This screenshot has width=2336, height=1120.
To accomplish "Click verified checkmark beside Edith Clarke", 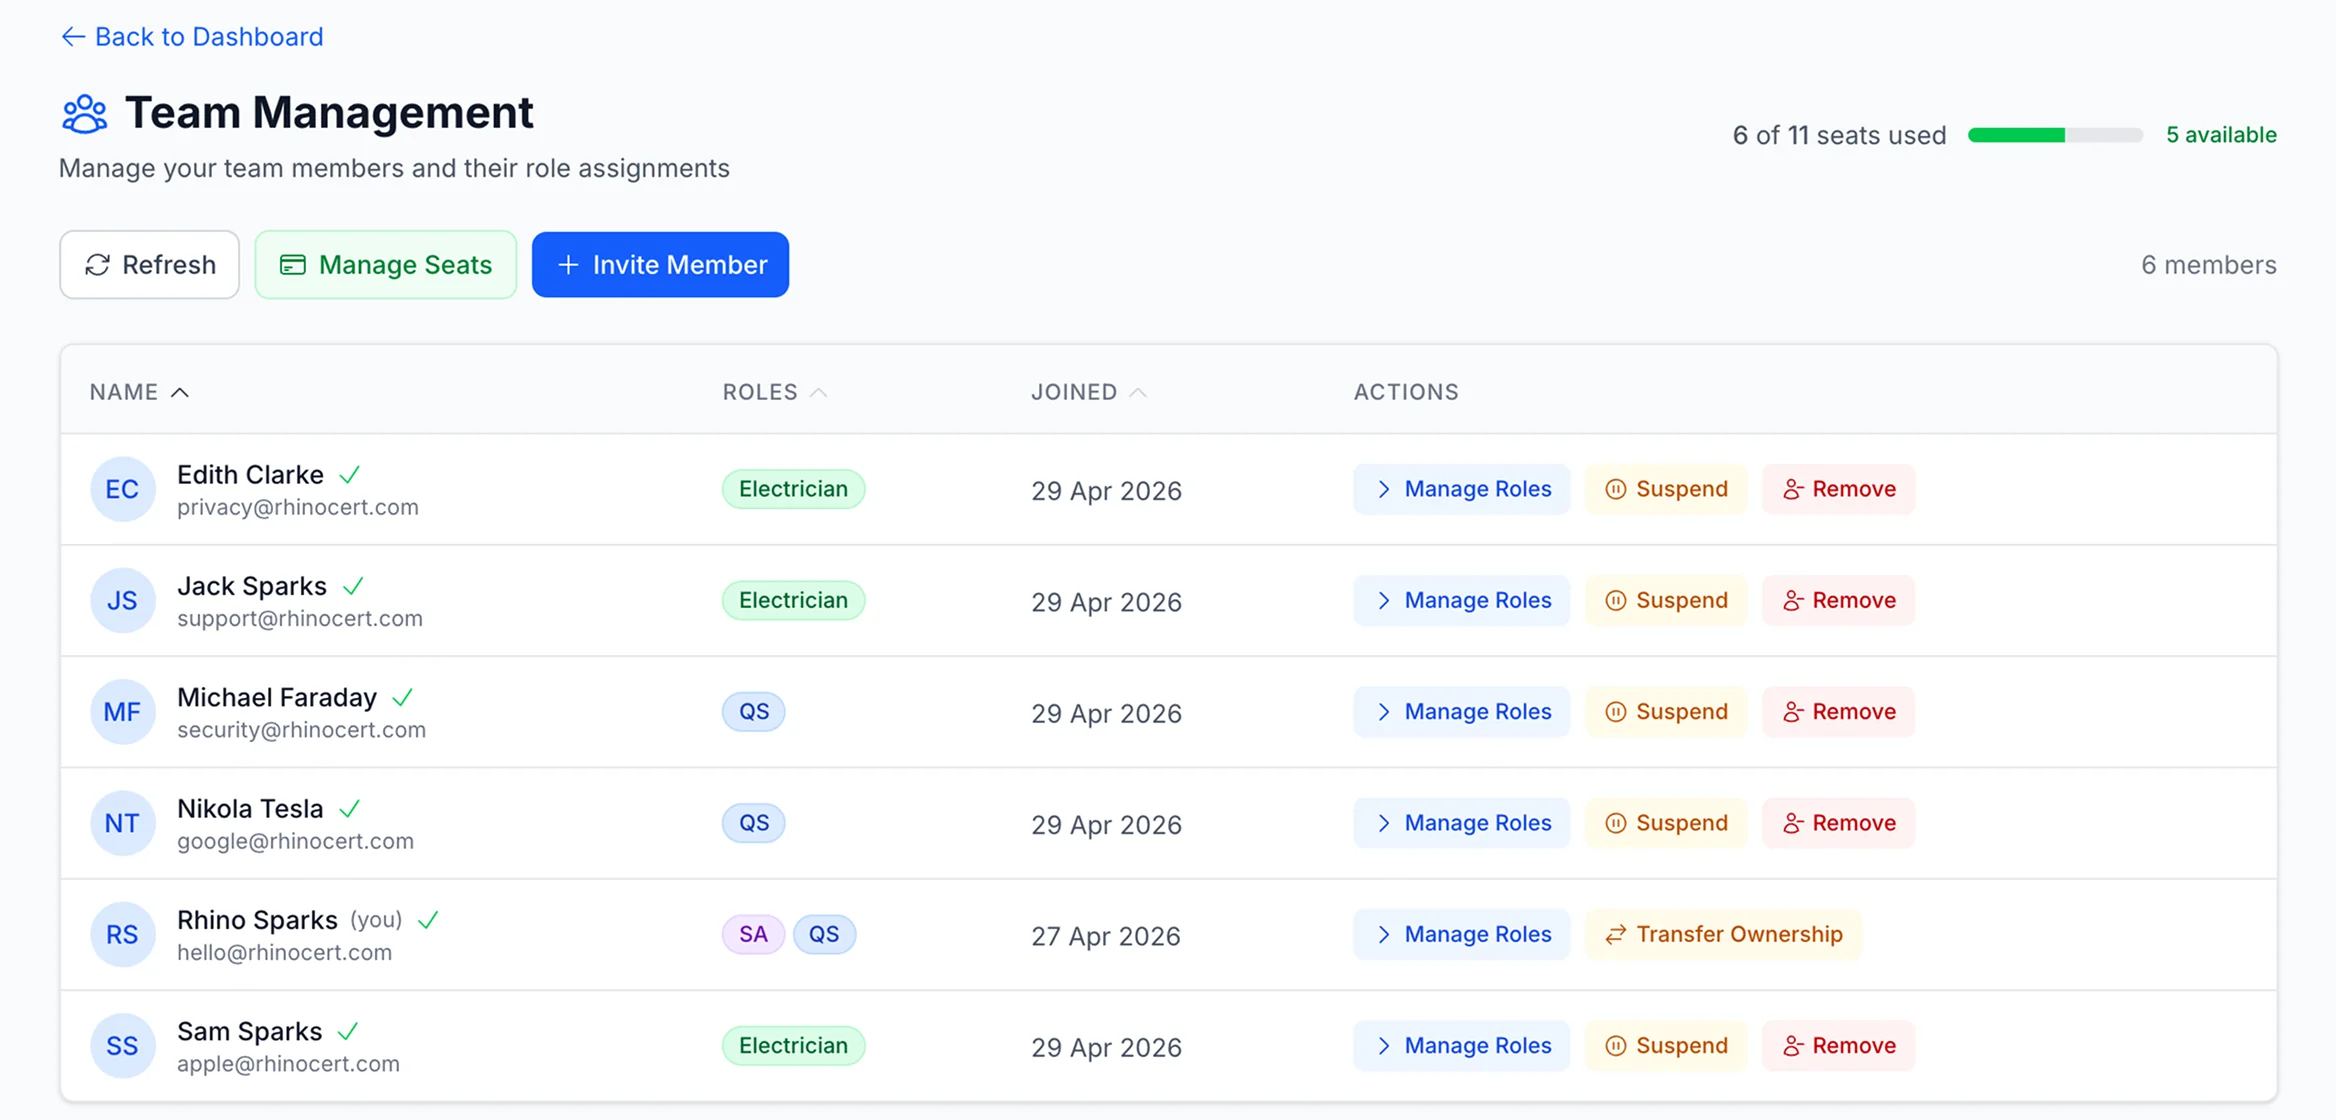I will [349, 475].
